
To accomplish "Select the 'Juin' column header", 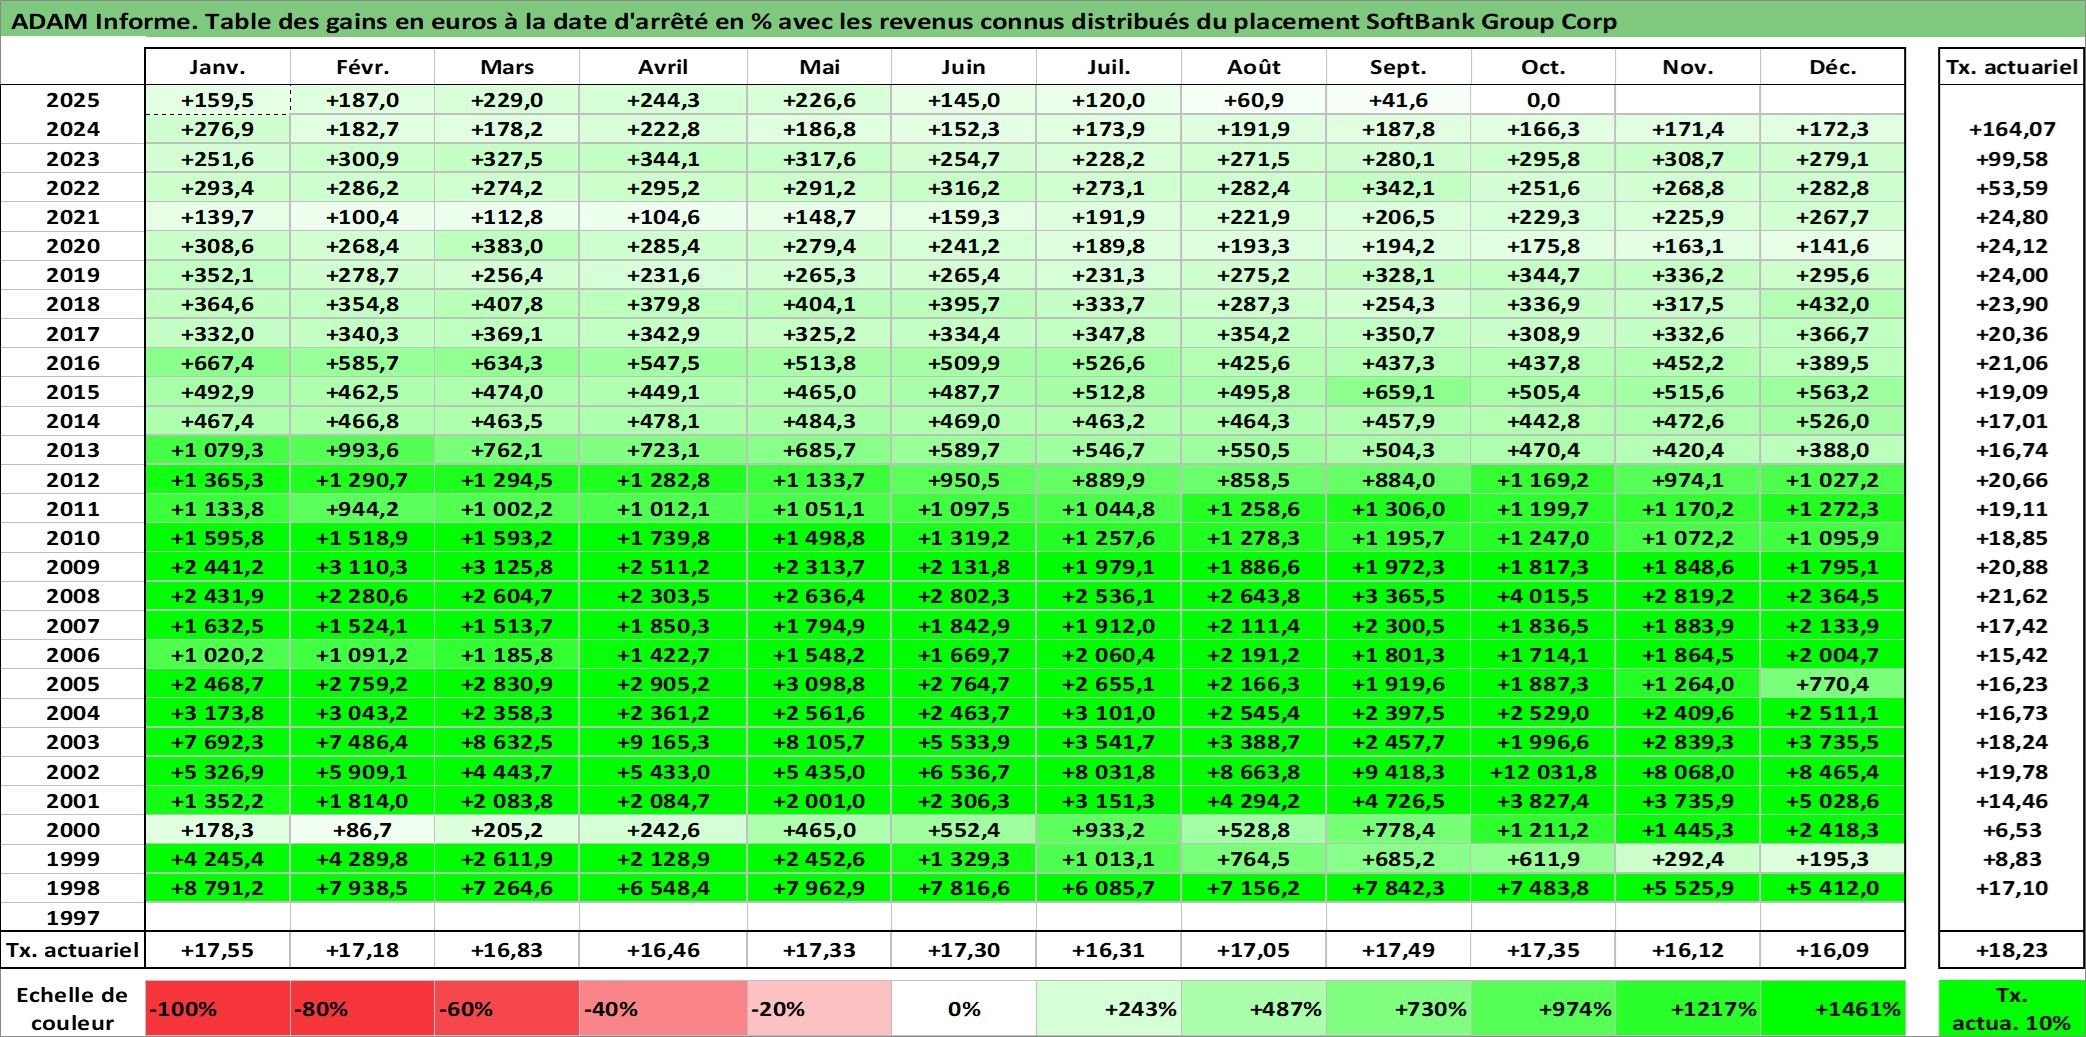I will click(x=964, y=67).
